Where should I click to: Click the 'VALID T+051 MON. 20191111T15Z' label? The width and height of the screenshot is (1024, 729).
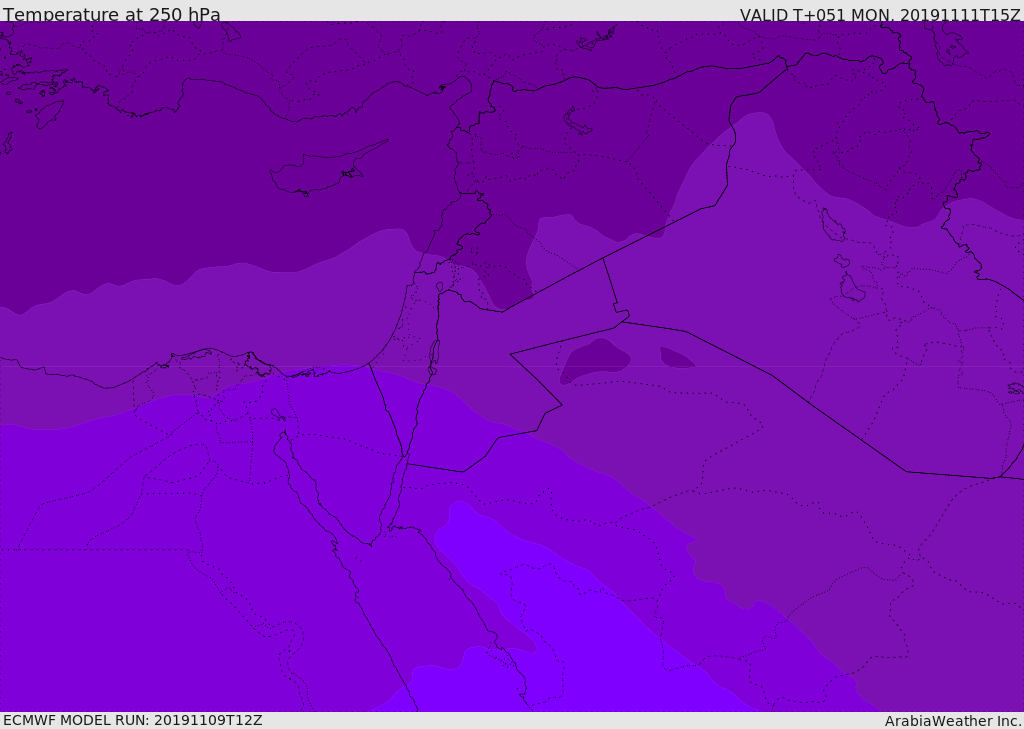[x=880, y=14]
